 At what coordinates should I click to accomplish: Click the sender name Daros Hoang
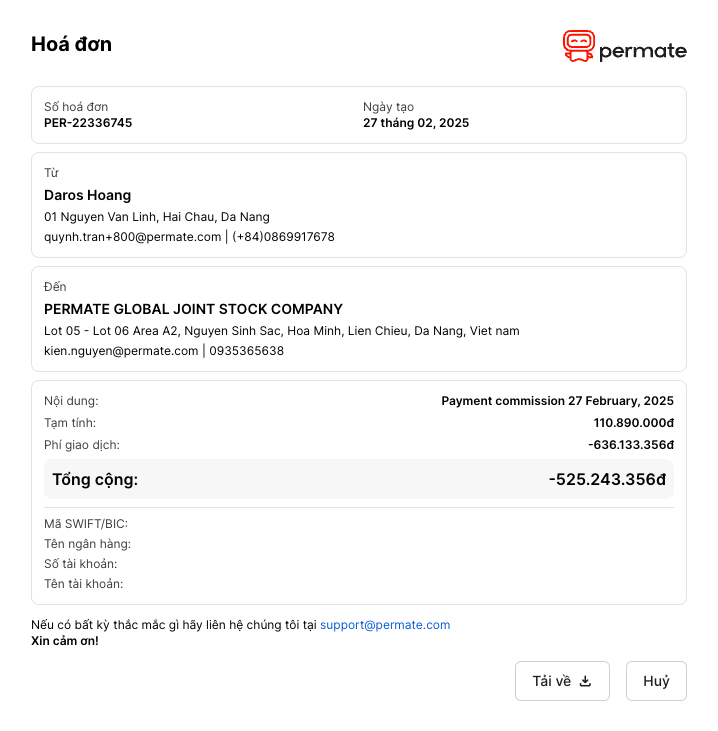(x=88, y=195)
